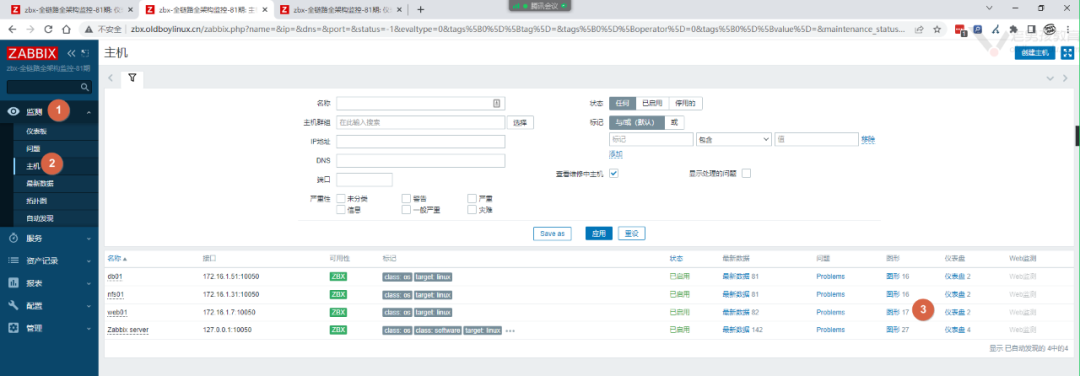Image resolution: width=1080 pixels, height=376 pixels.
Task: Click the 应用 filter button
Action: [599, 233]
